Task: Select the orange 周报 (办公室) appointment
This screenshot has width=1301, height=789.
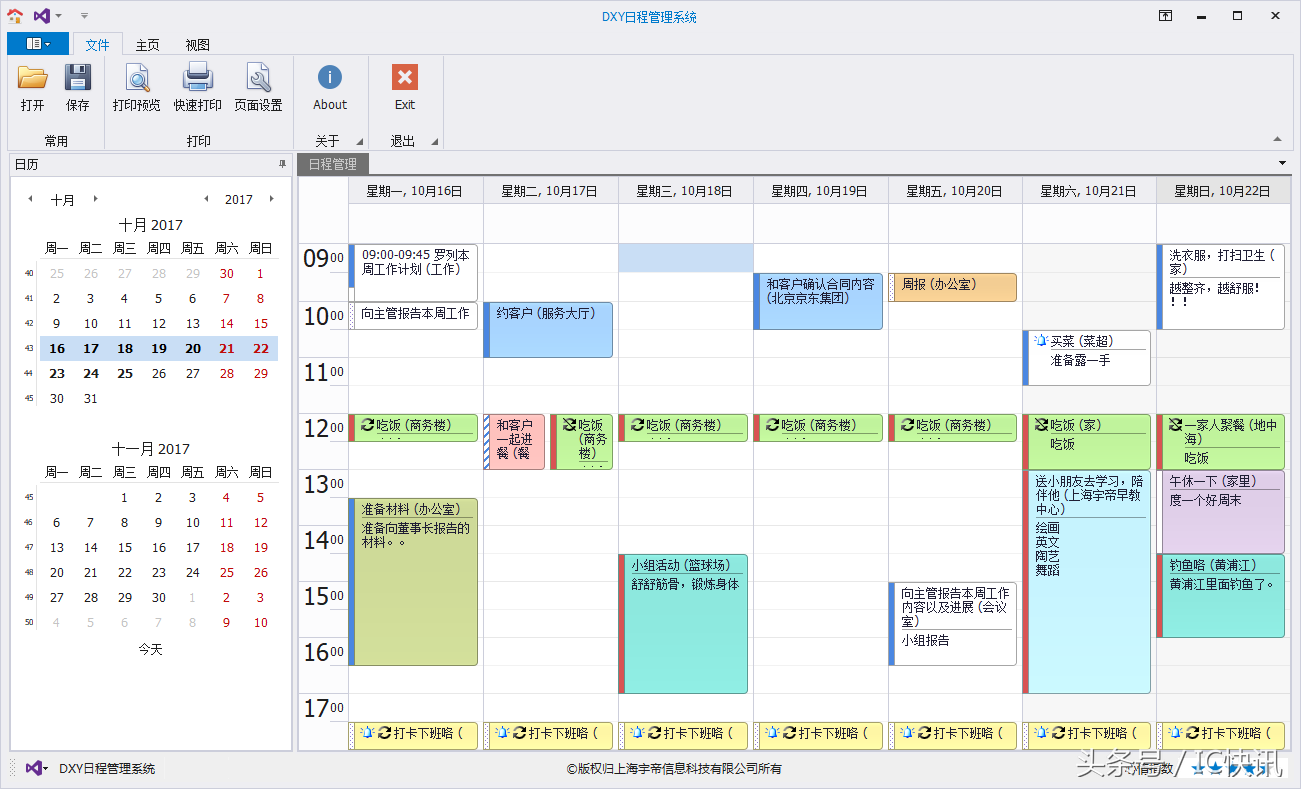Action: pyautogui.click(x=952, y=287)
